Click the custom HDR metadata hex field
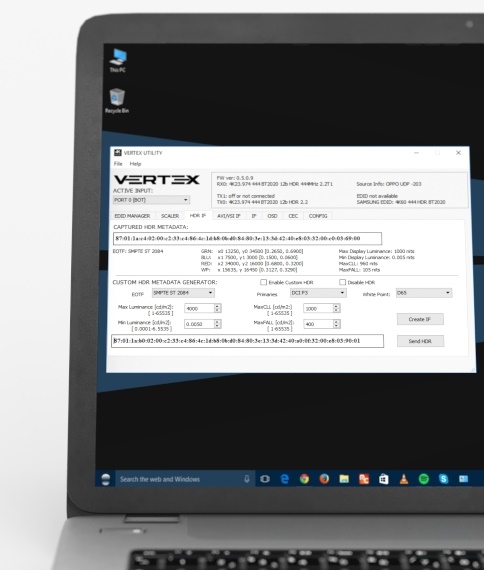The height and width of the screenshot is (570, 484). click(x=247, y=341)
